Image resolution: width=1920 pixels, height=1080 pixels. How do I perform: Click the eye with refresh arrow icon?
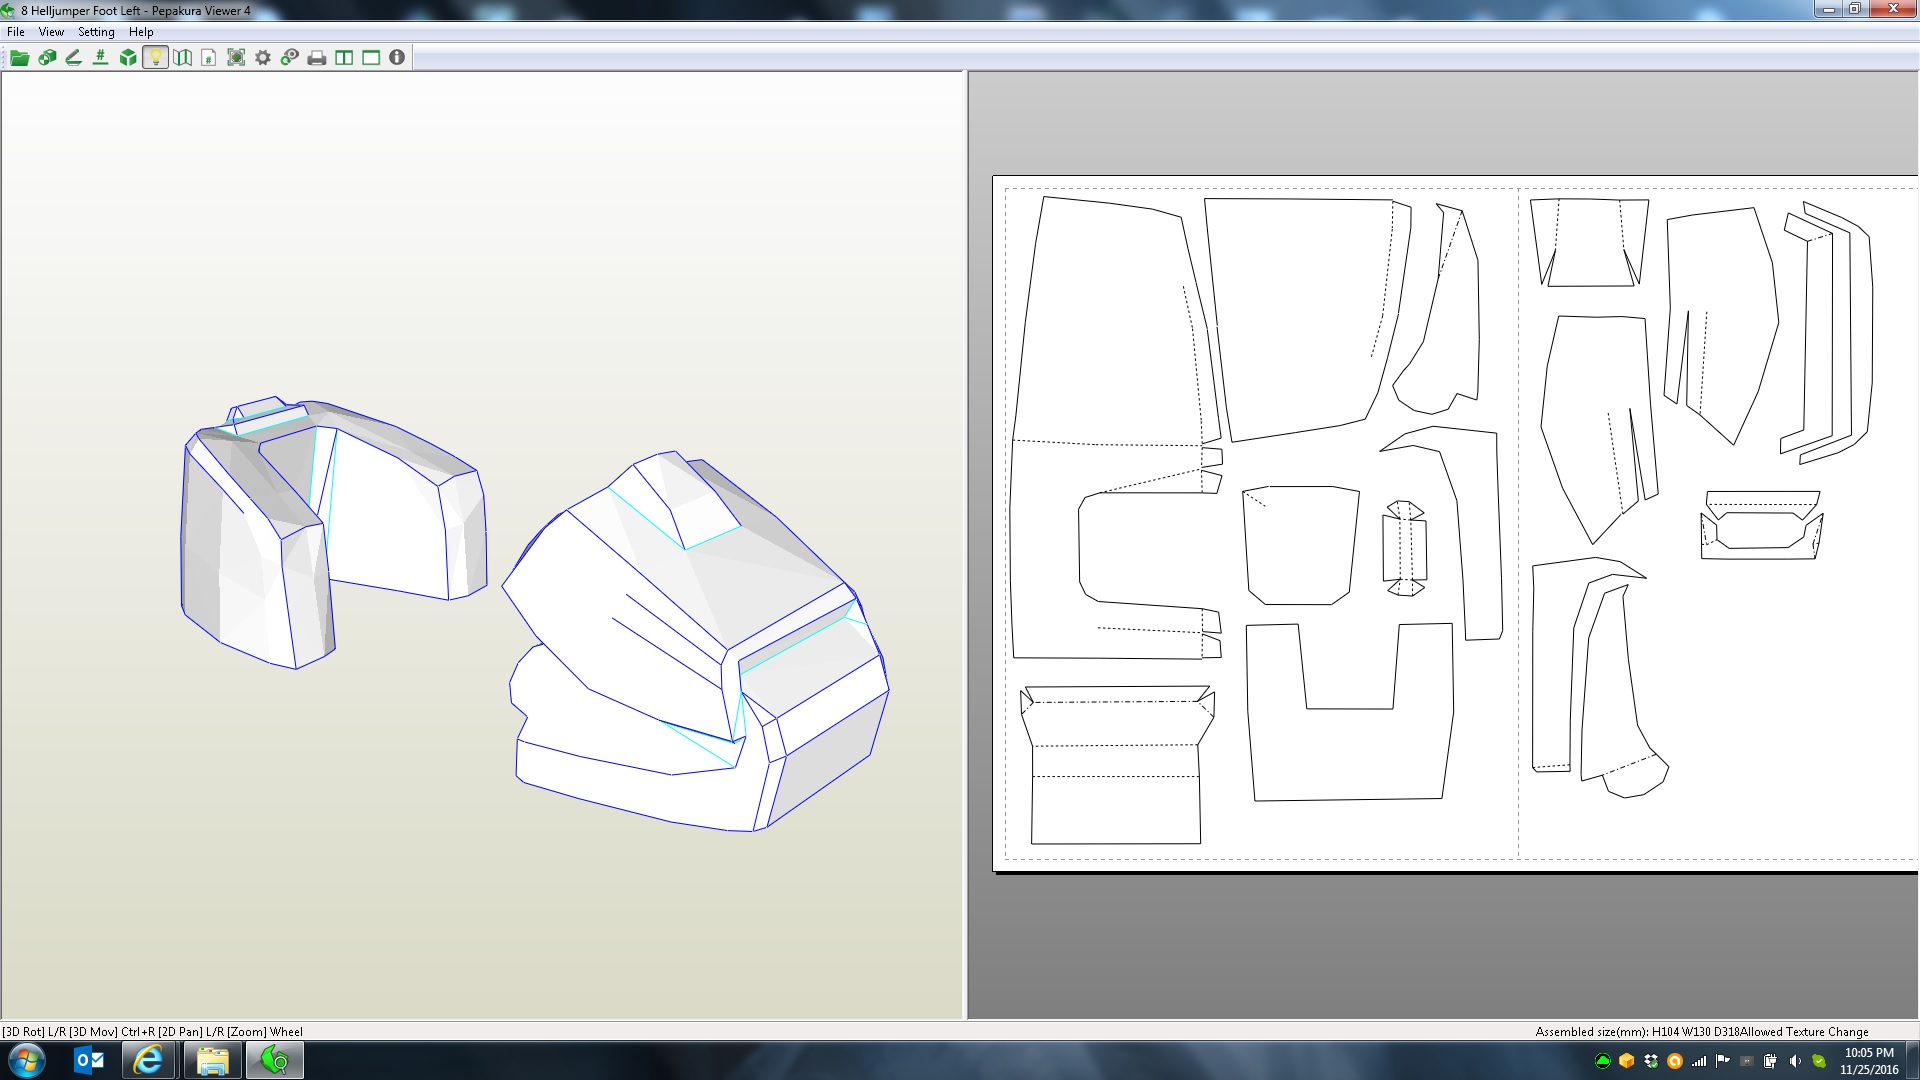coord(290,58)
